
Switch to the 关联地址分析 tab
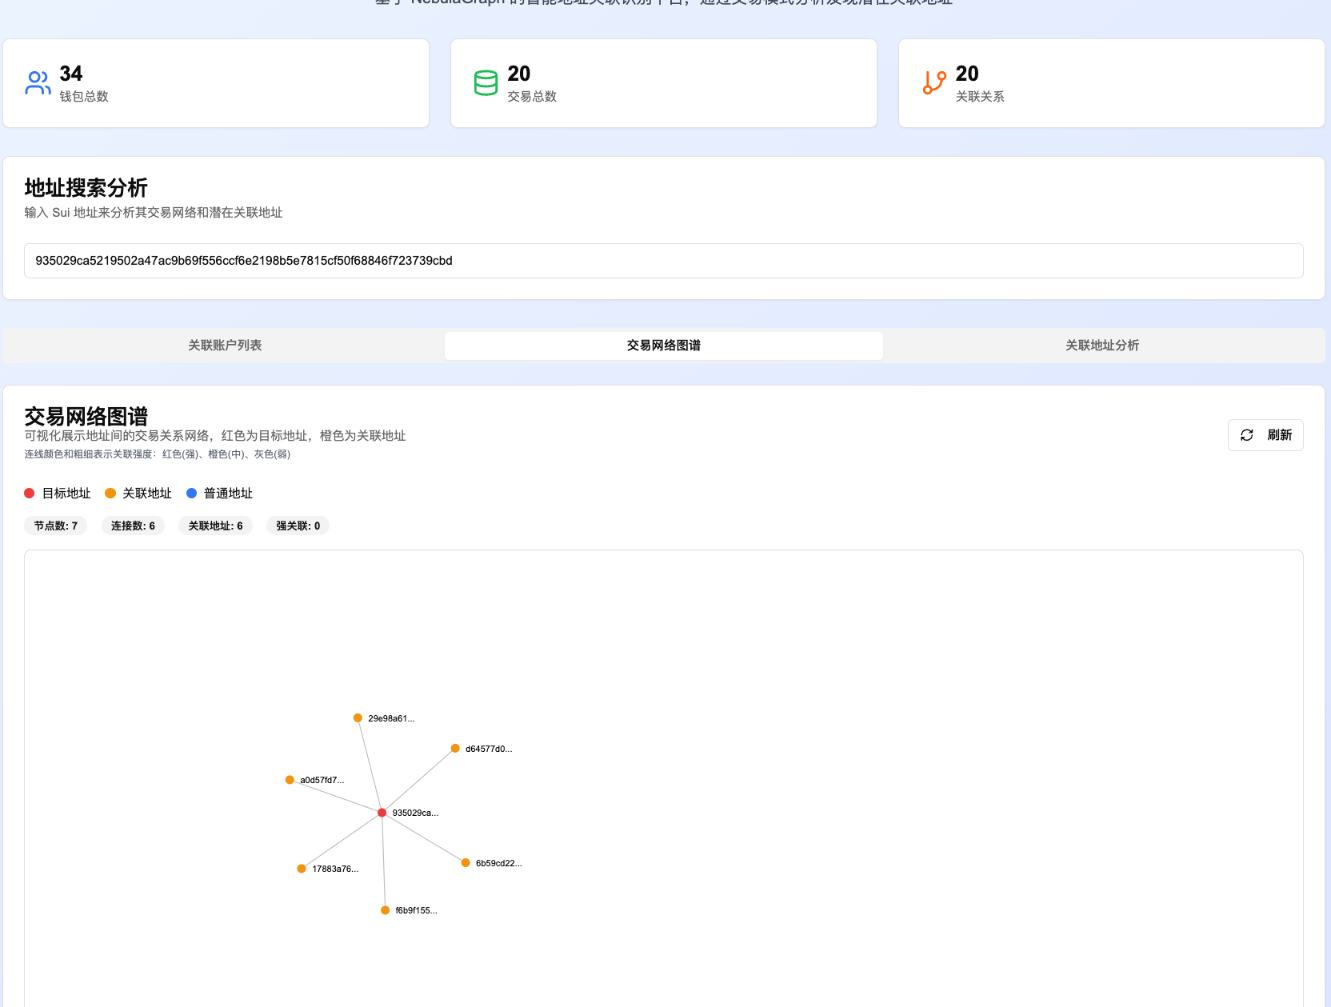(1101, 345)
